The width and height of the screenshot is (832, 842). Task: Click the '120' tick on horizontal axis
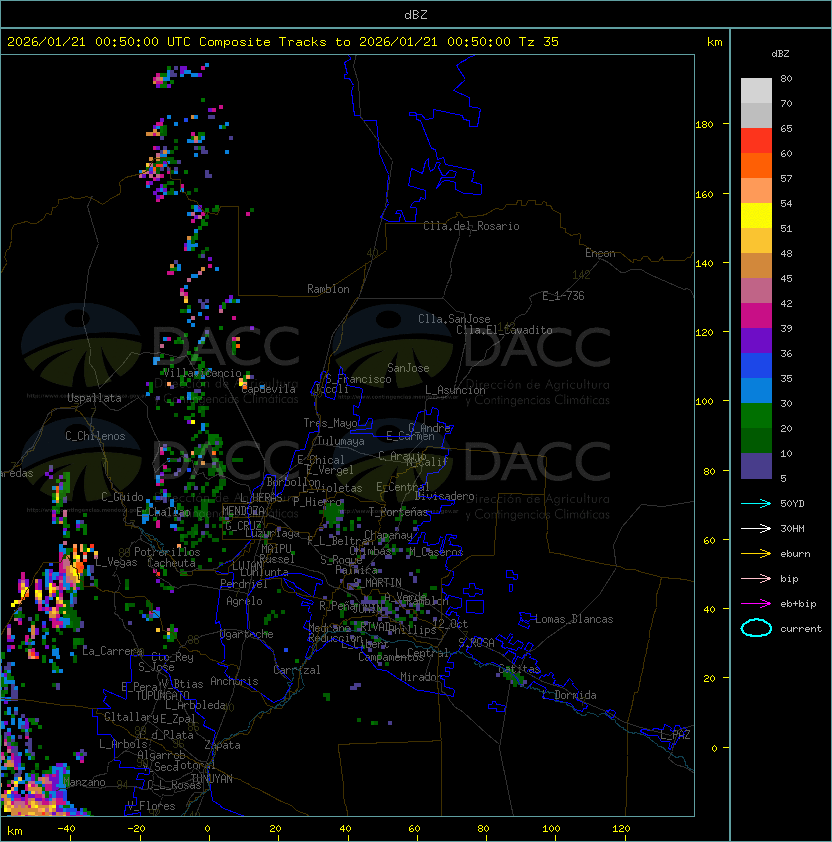pos(621,829)
